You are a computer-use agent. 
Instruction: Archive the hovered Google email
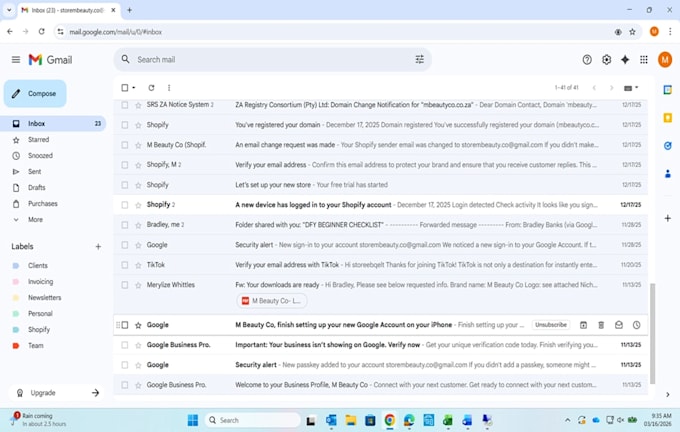click(x=583, y=325)
